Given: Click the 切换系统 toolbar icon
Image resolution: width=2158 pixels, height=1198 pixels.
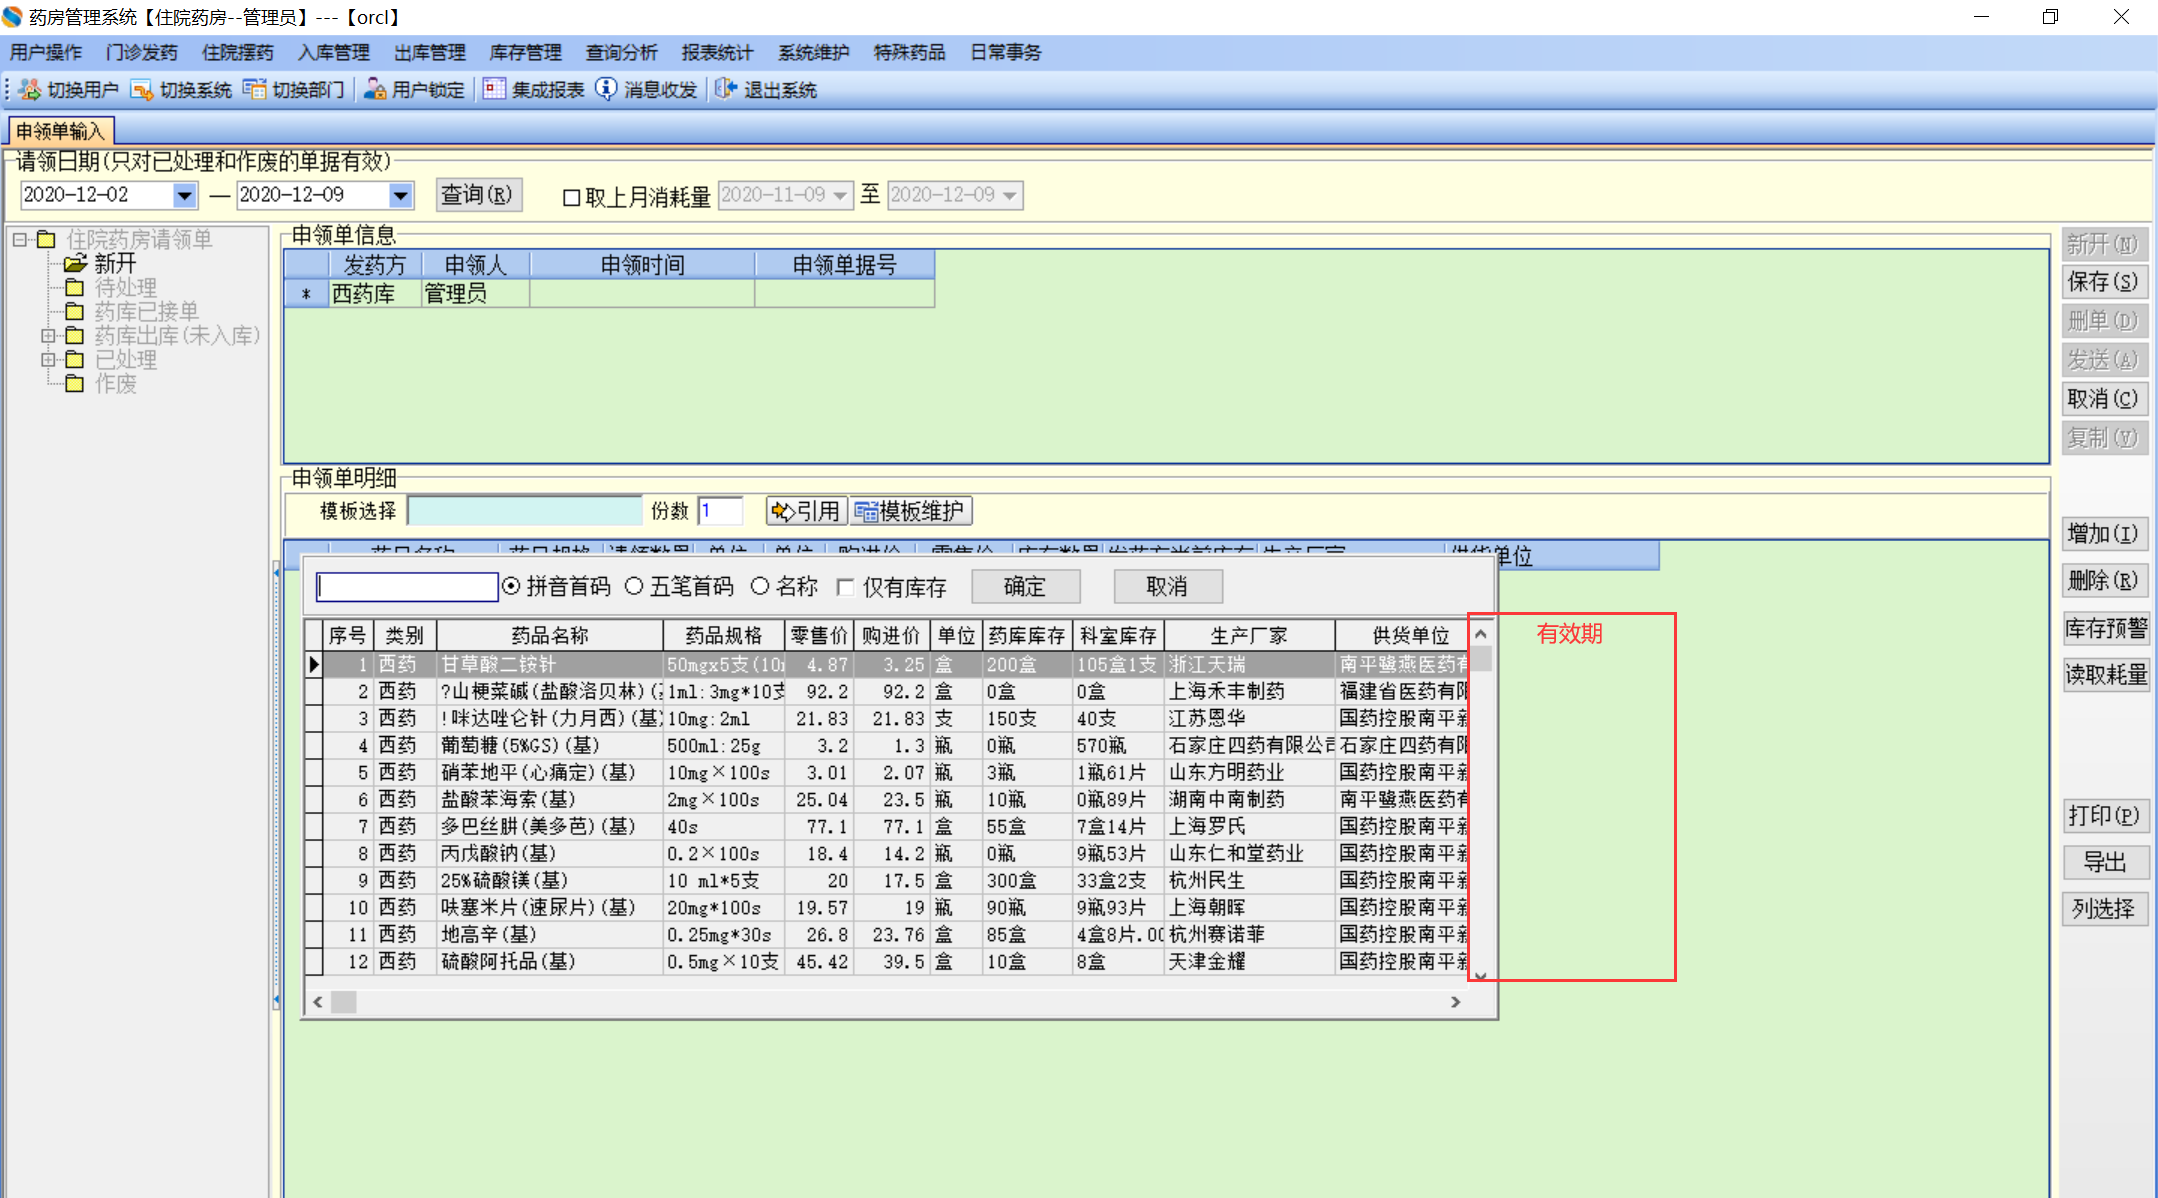Looking at the screenshot, I should tap(142, 90).
